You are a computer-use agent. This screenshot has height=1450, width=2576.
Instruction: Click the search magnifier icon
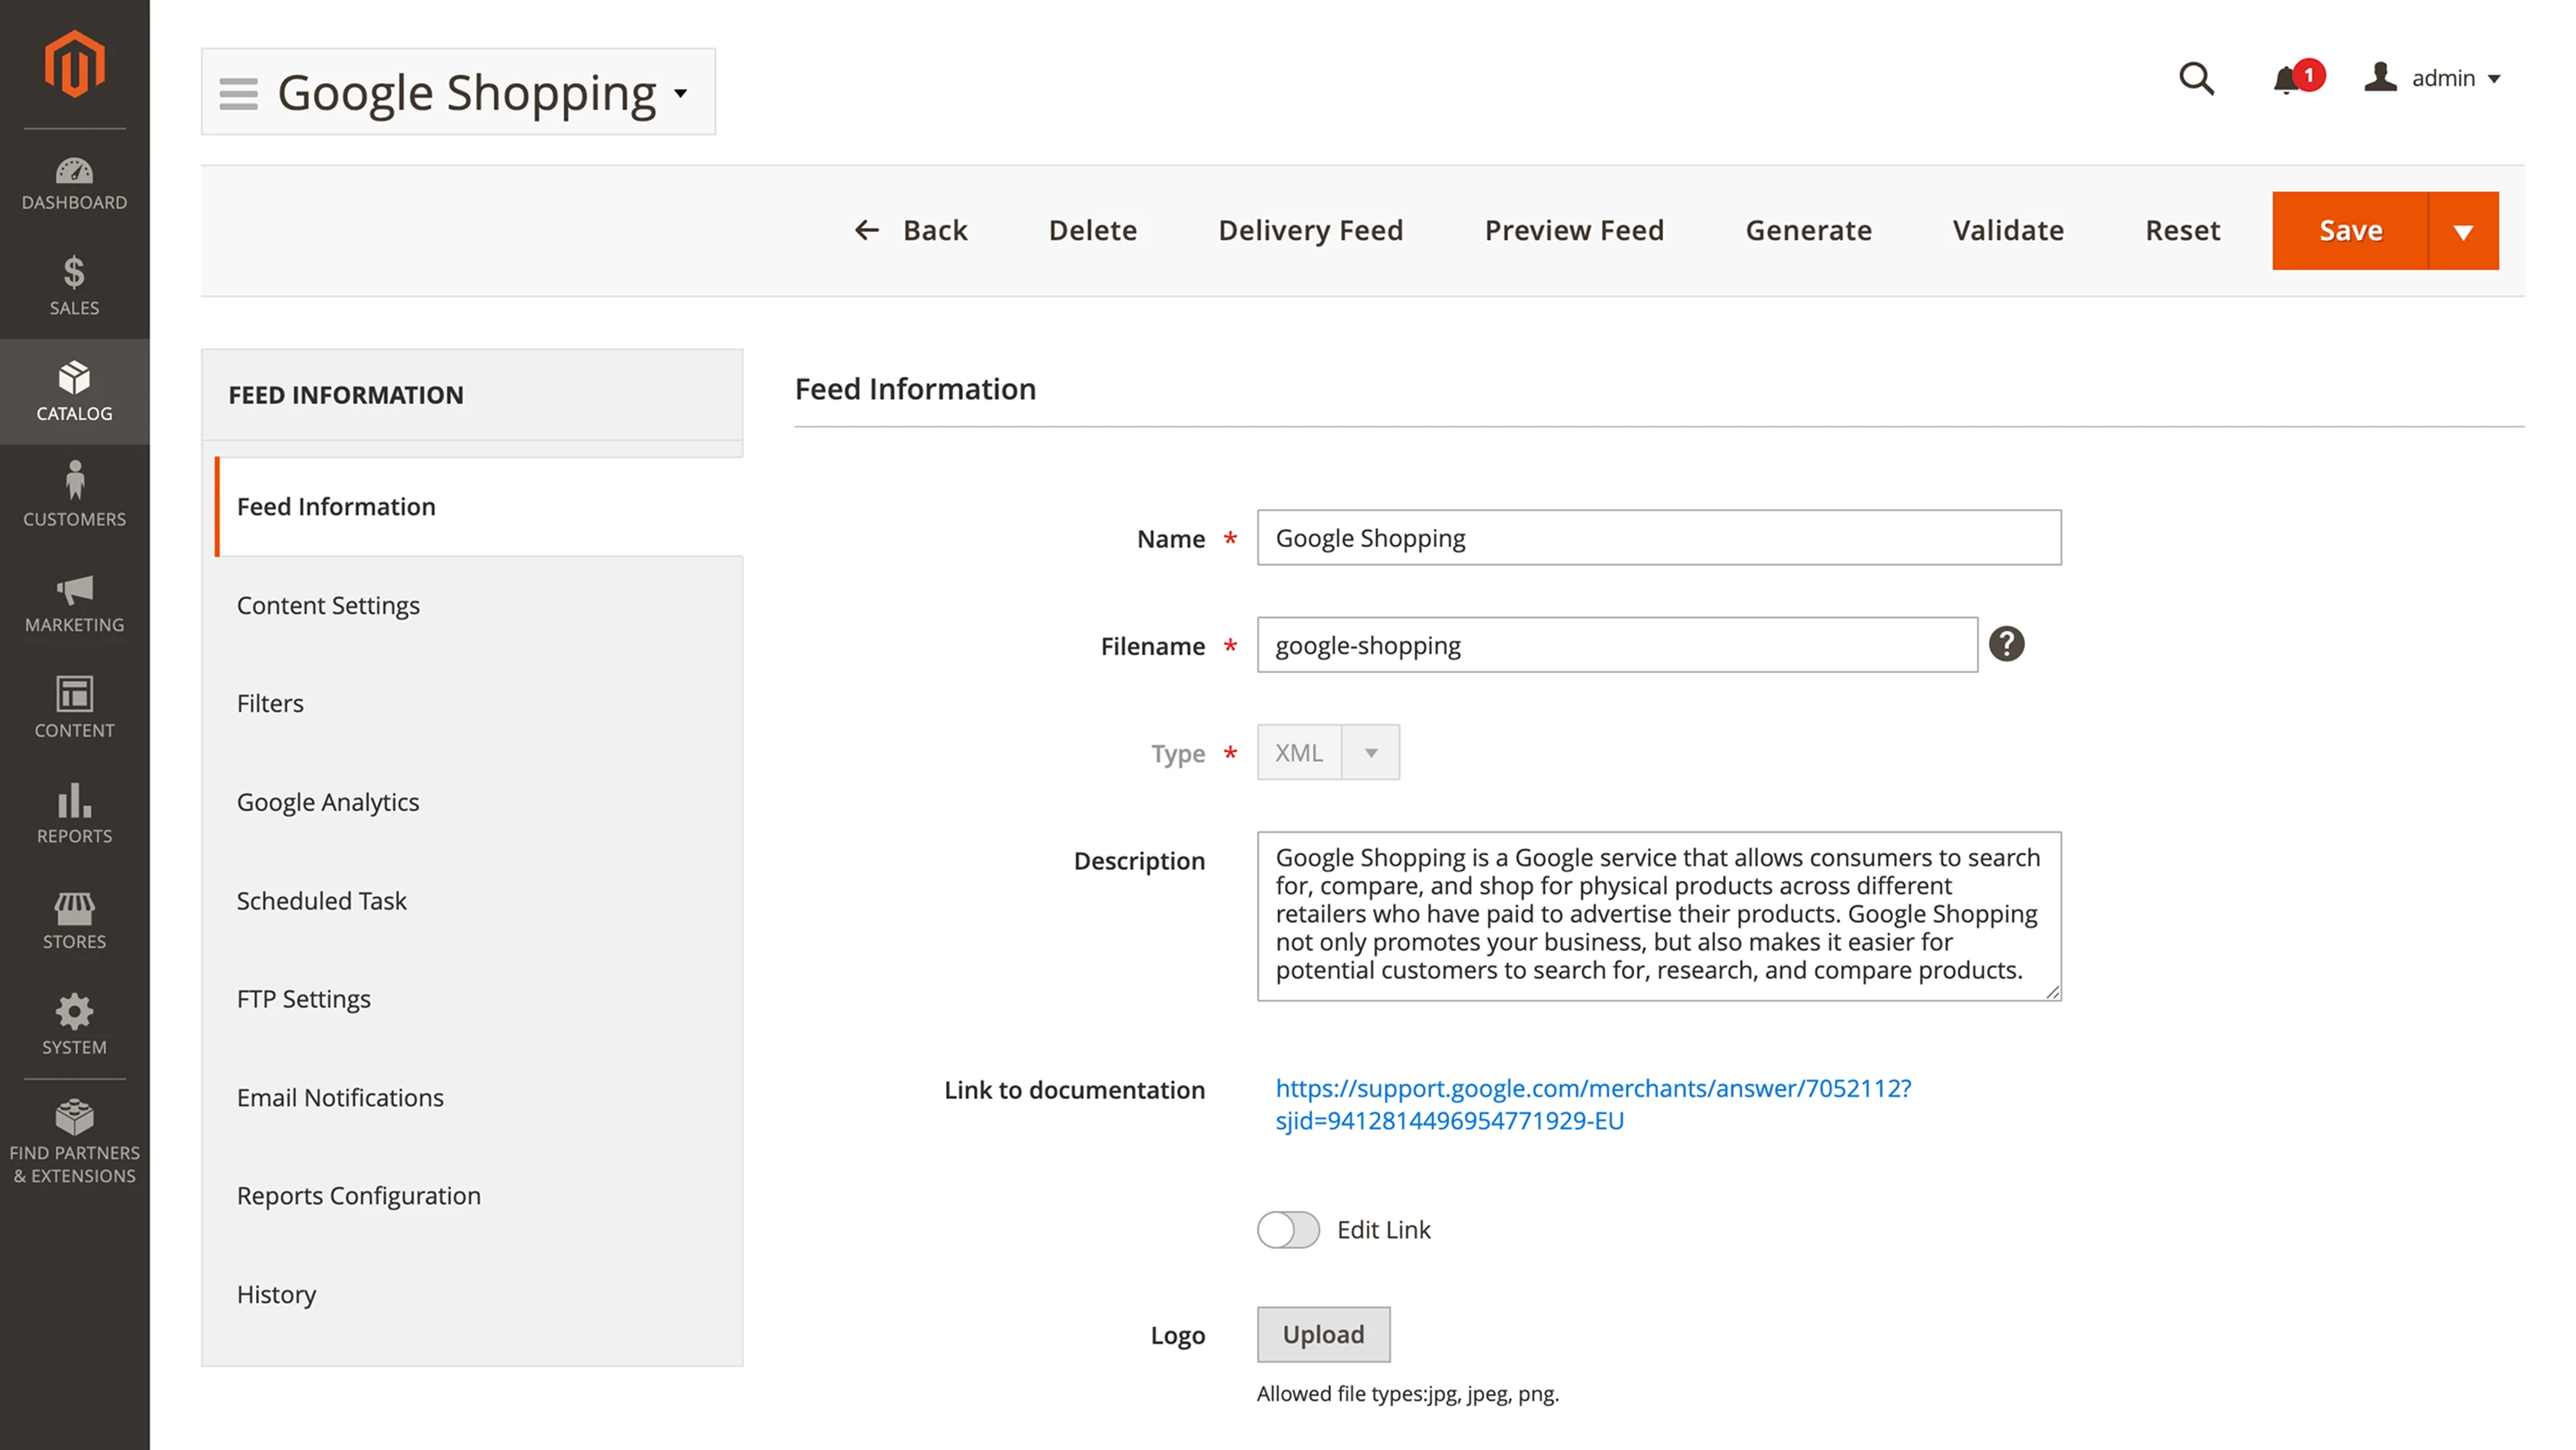pos(2196,78)
